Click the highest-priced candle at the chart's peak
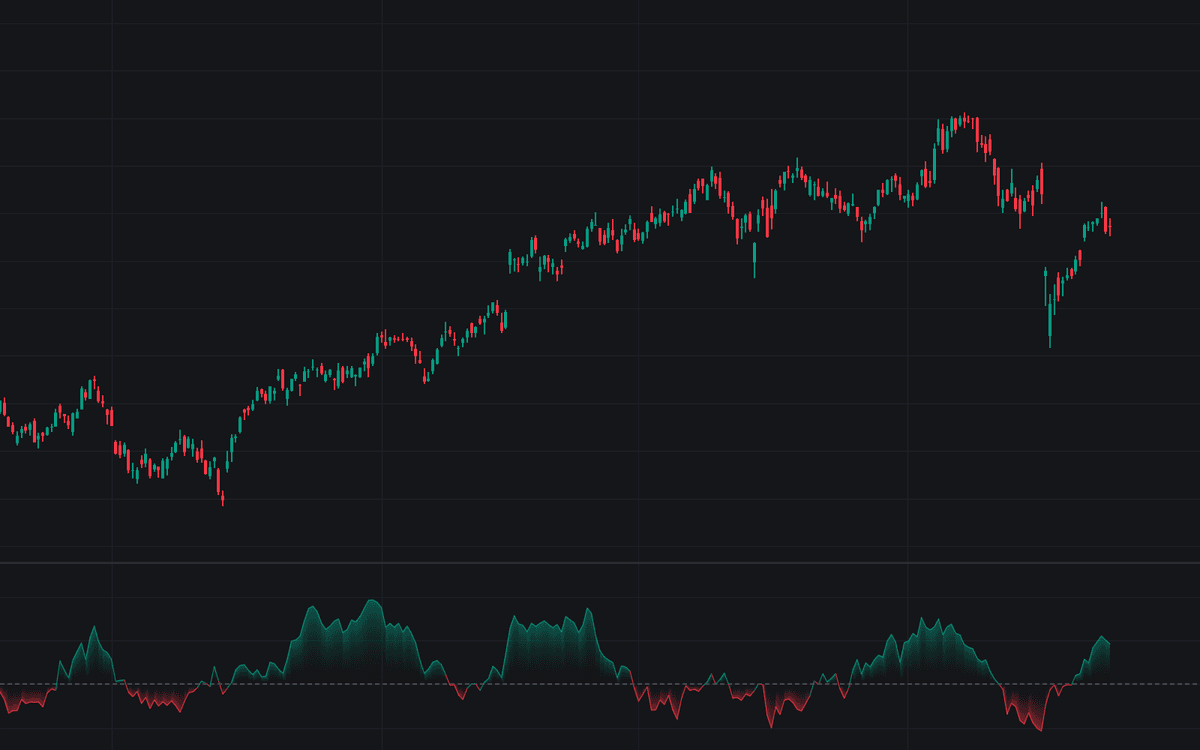This screenshot has height=750, width=1200. pos(964,120)
